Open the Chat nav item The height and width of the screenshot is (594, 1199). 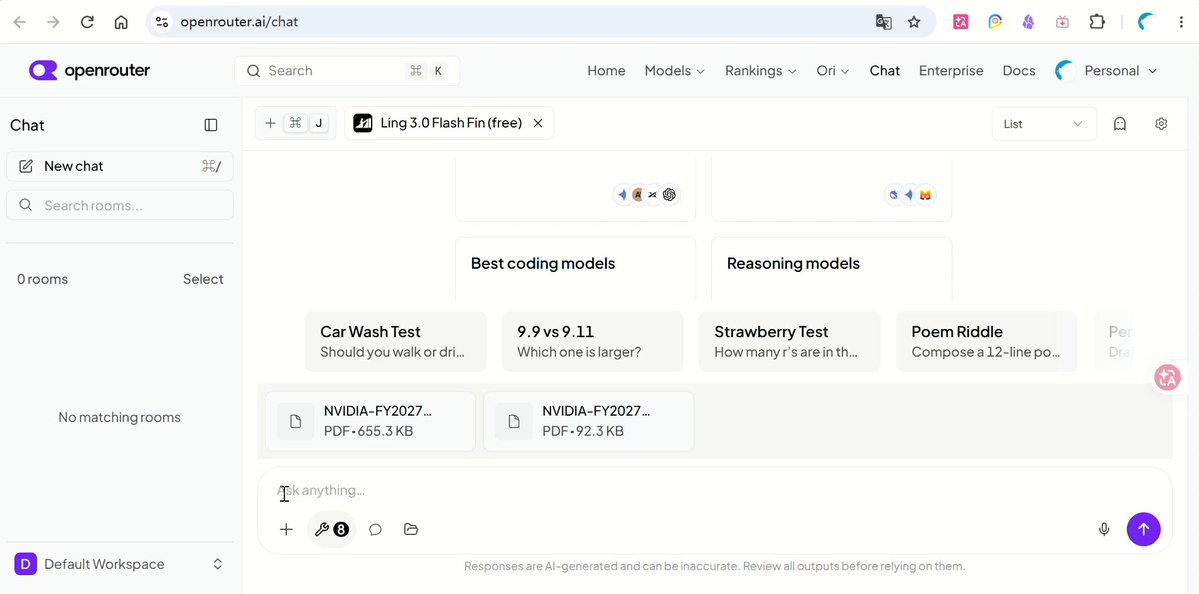(885, 70)
